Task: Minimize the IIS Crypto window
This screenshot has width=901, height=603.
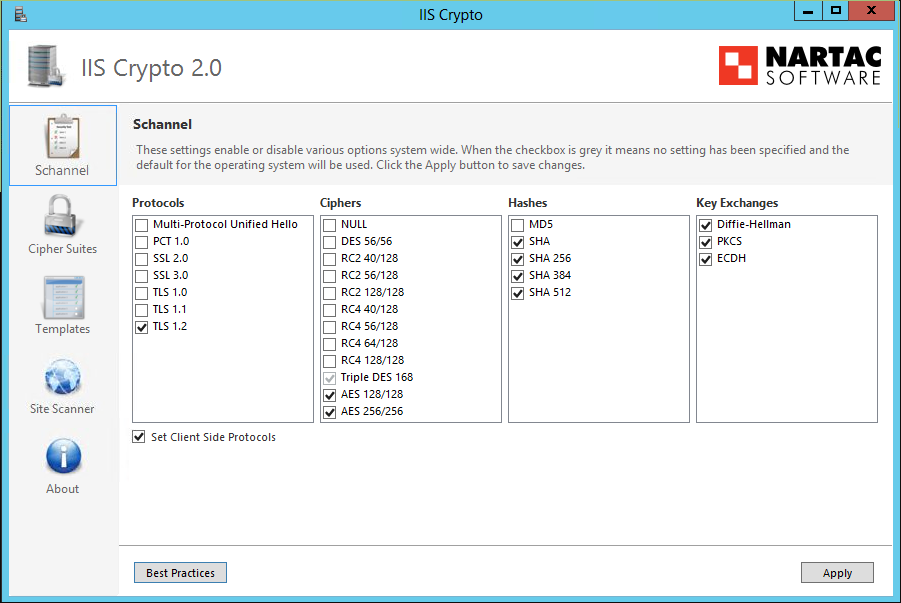Action: (x=808, y=10)
